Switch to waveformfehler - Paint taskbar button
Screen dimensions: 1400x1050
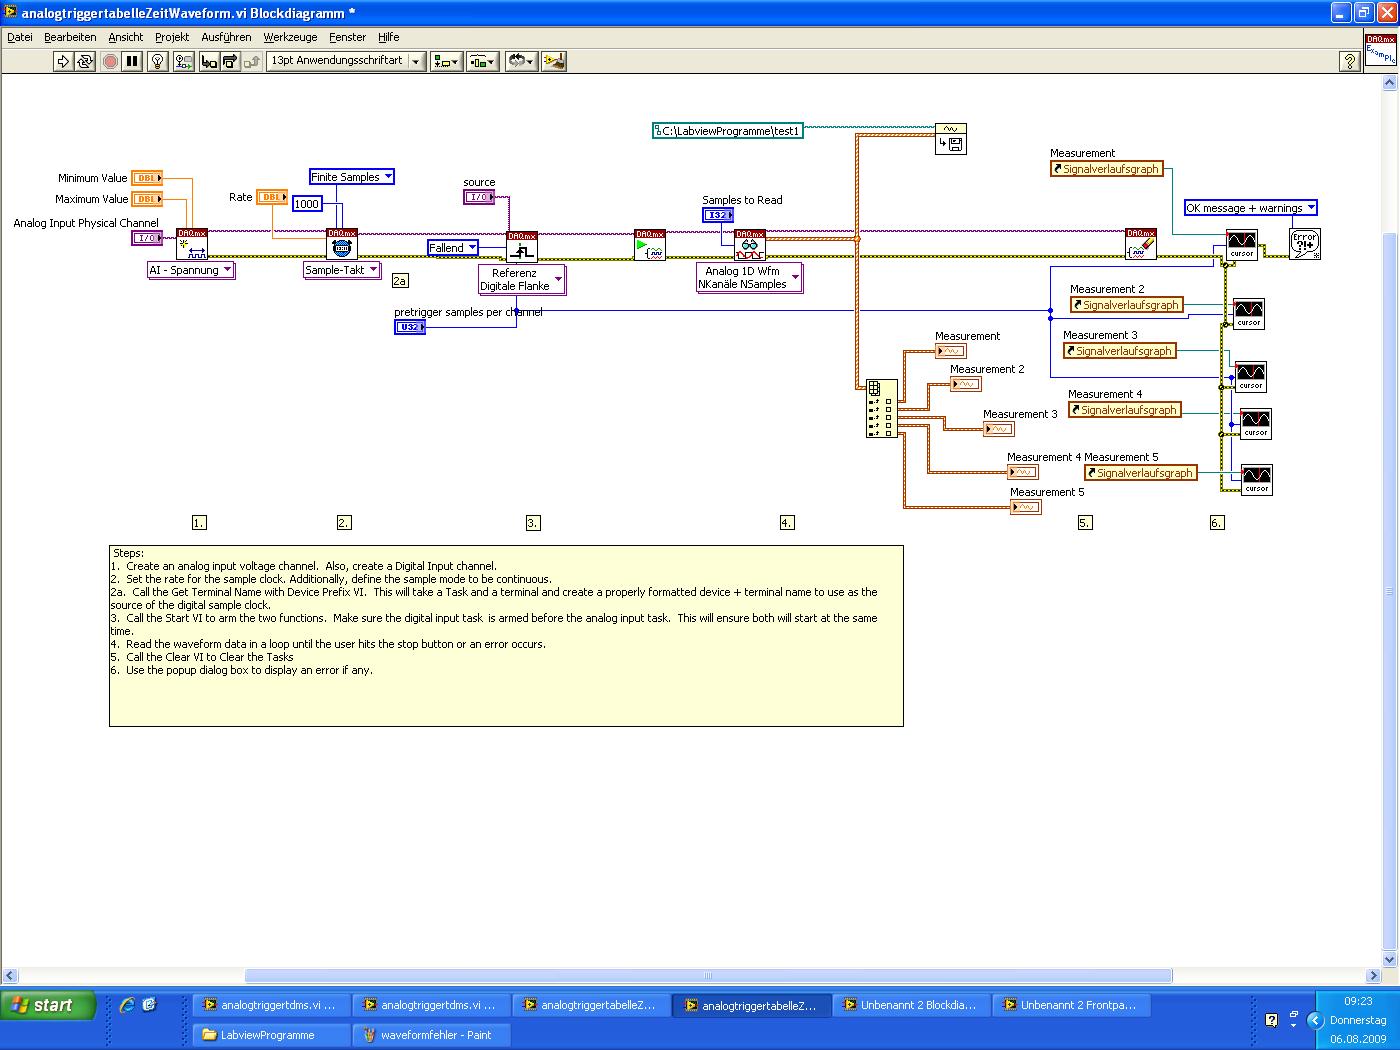point(433,1035)
